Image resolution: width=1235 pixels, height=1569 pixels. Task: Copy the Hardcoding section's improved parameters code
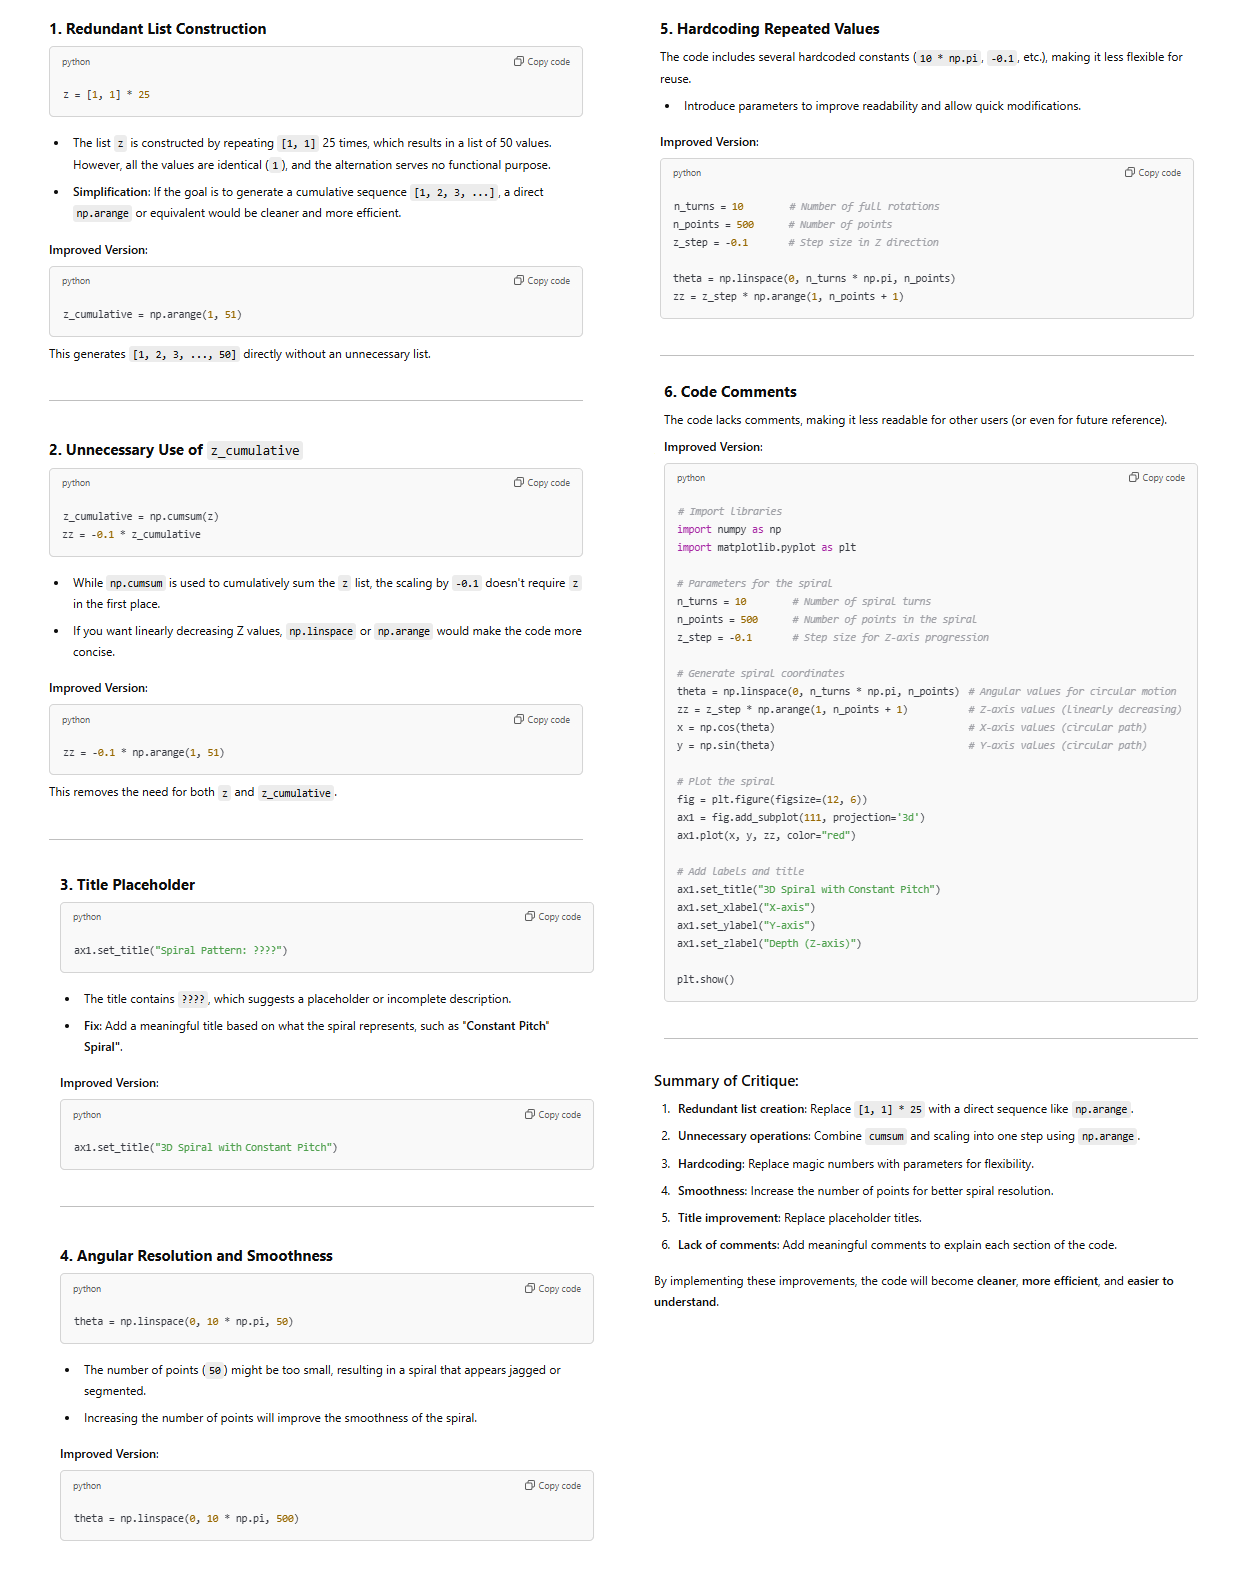coord(1153,173)
